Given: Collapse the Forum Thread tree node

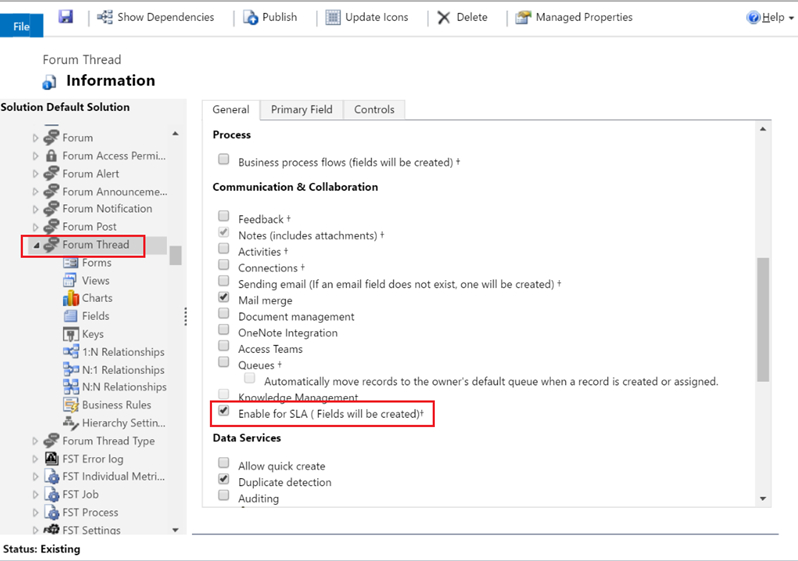Looking at the screenshot, I should (36, 245).
